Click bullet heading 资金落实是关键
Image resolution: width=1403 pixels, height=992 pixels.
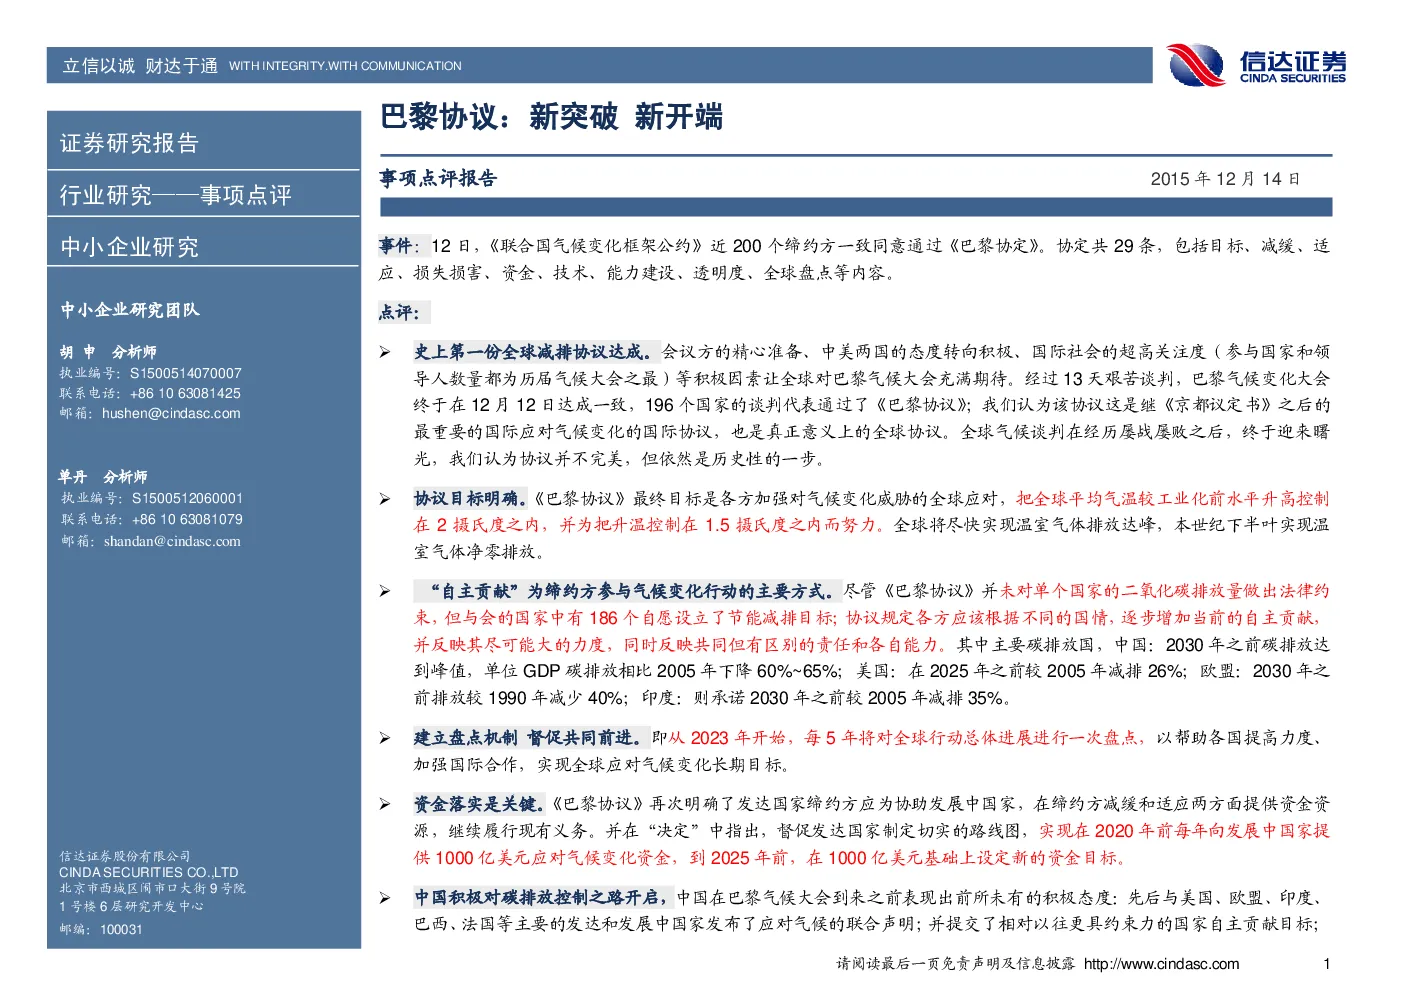pos(479,803)
